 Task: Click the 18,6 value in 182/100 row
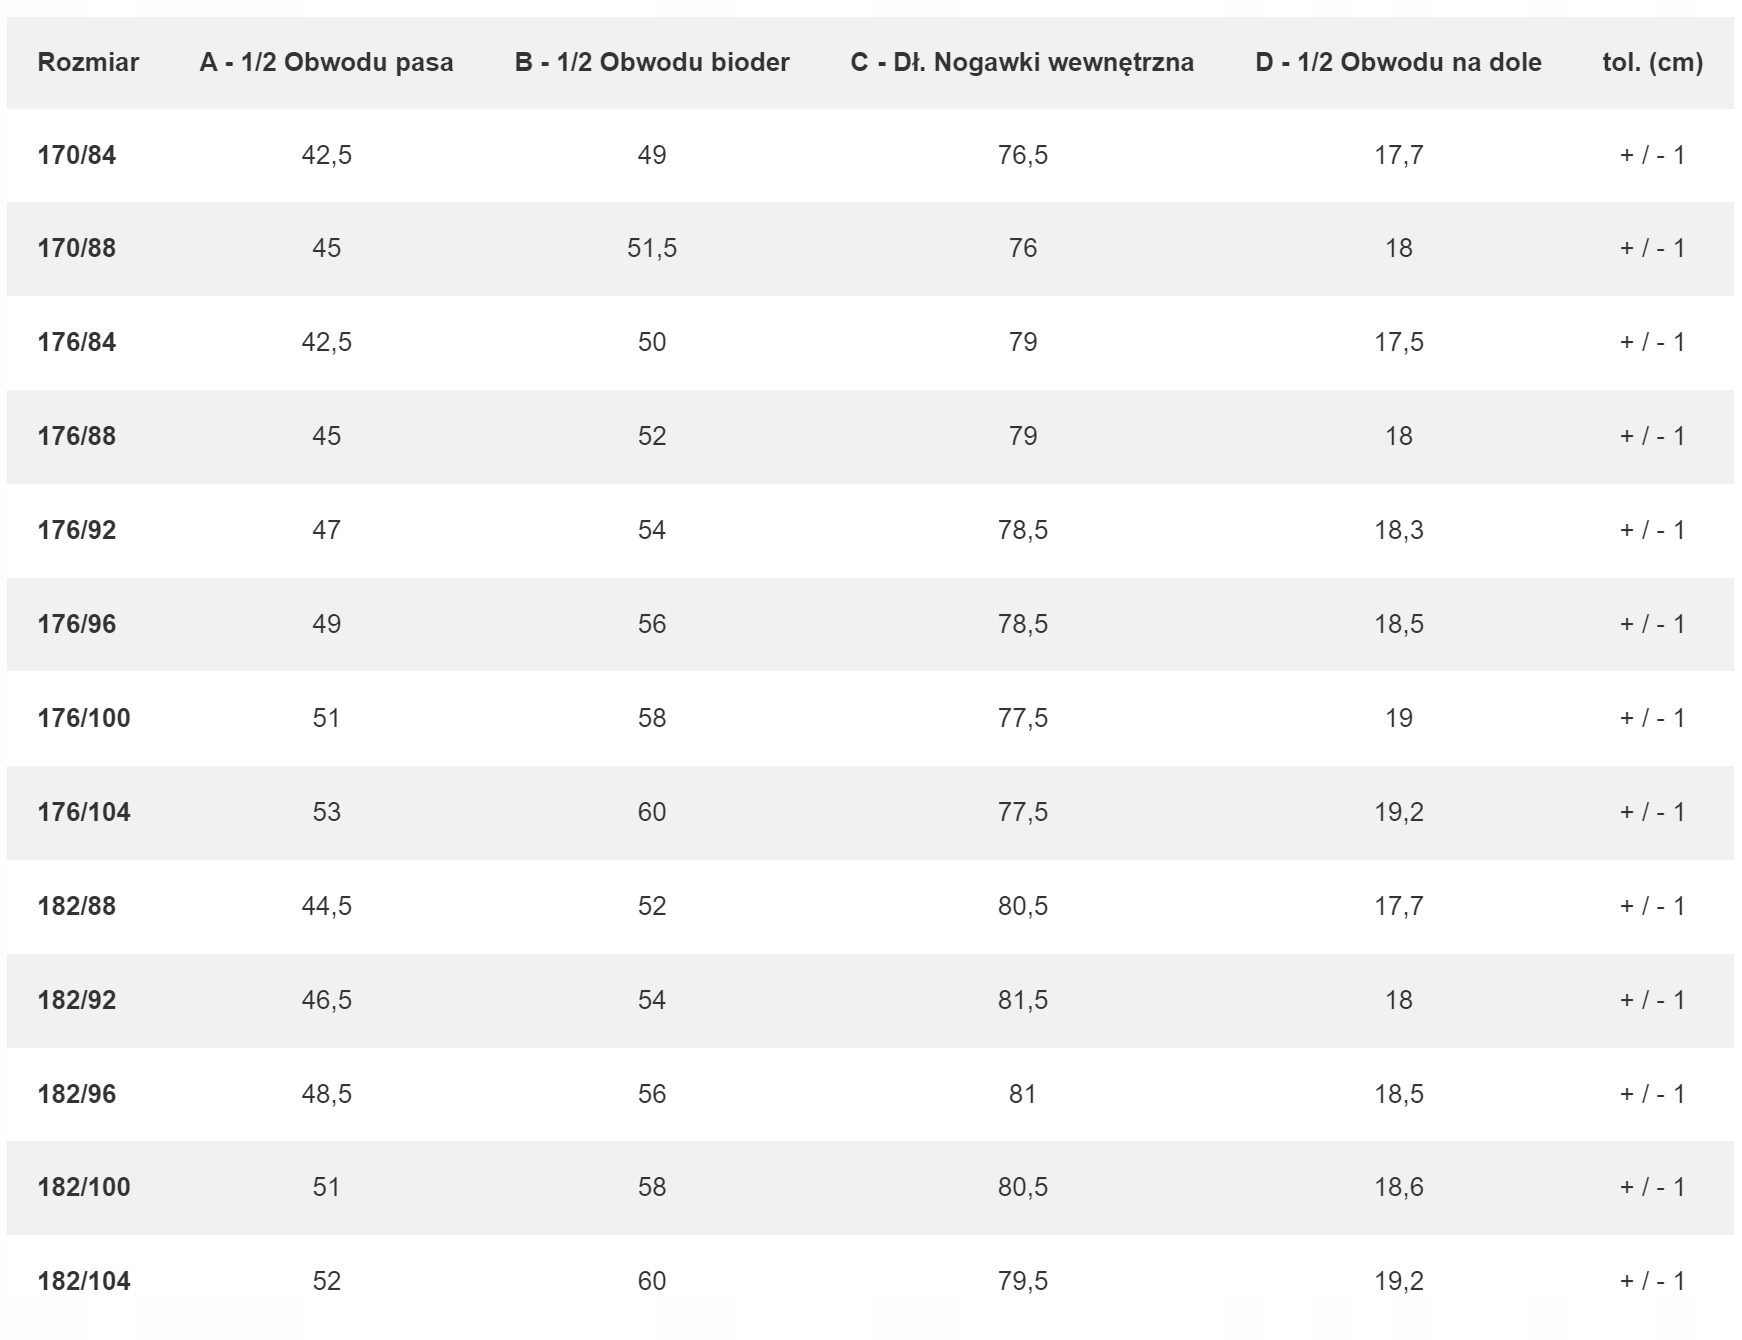pos(1398,1187)
